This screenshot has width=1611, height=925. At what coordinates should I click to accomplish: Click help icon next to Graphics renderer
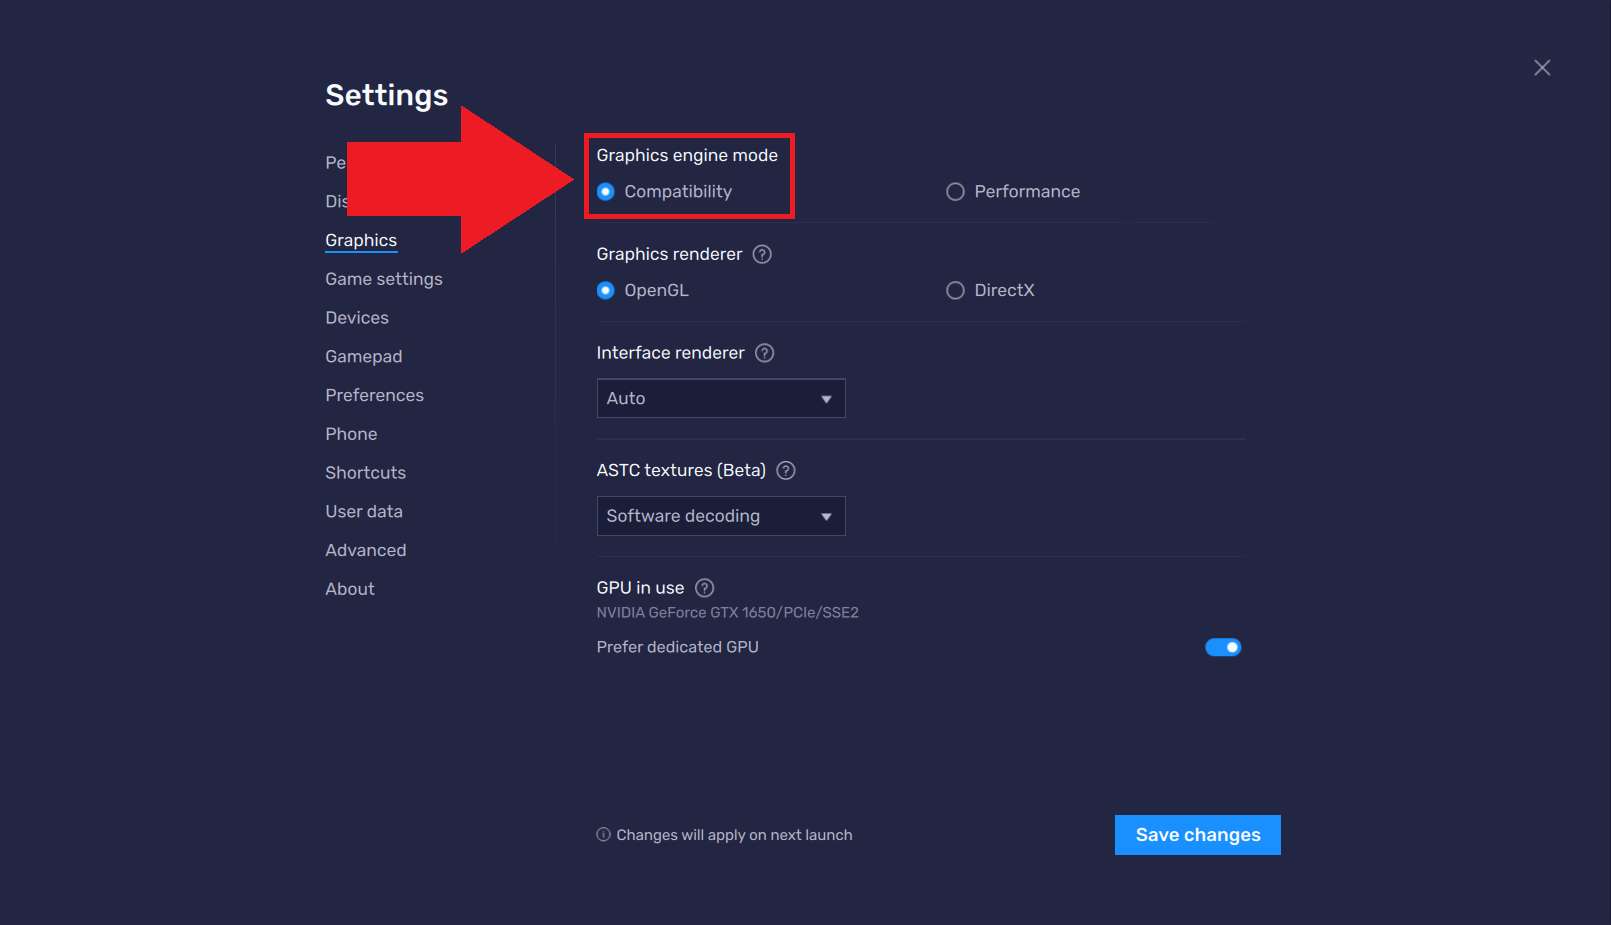point(762,254)
